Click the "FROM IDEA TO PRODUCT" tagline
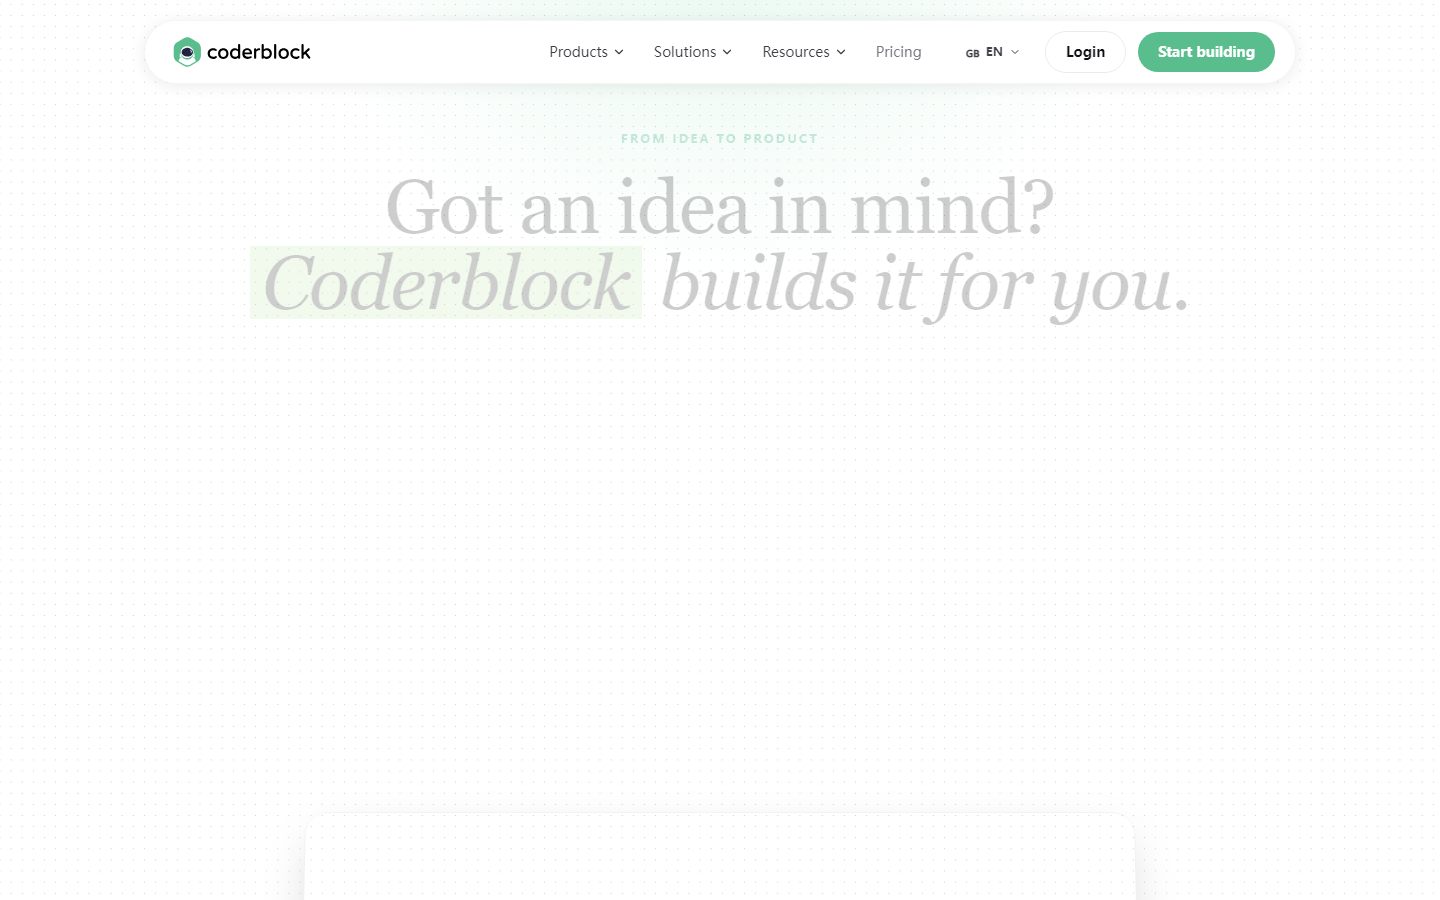This screenshot has width=1440, height=900. click(720, 139)
